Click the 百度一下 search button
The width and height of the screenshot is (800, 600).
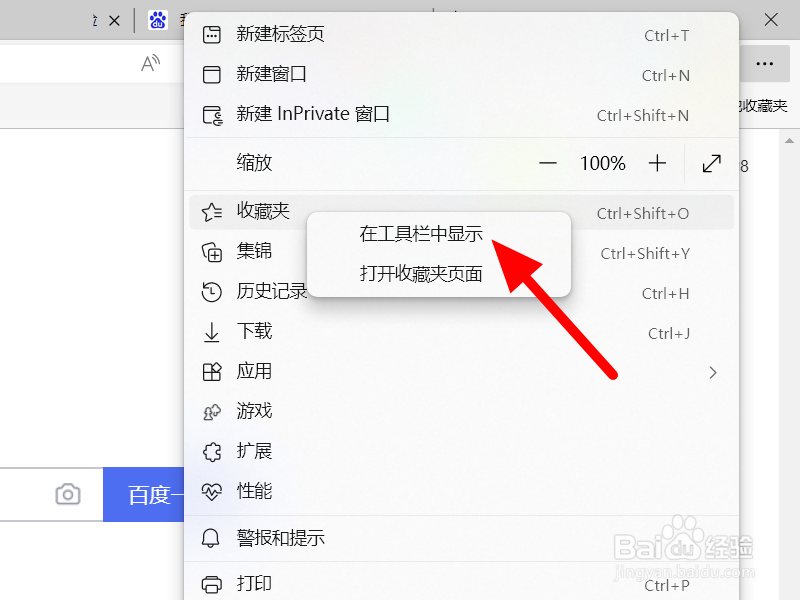point(144,494)
